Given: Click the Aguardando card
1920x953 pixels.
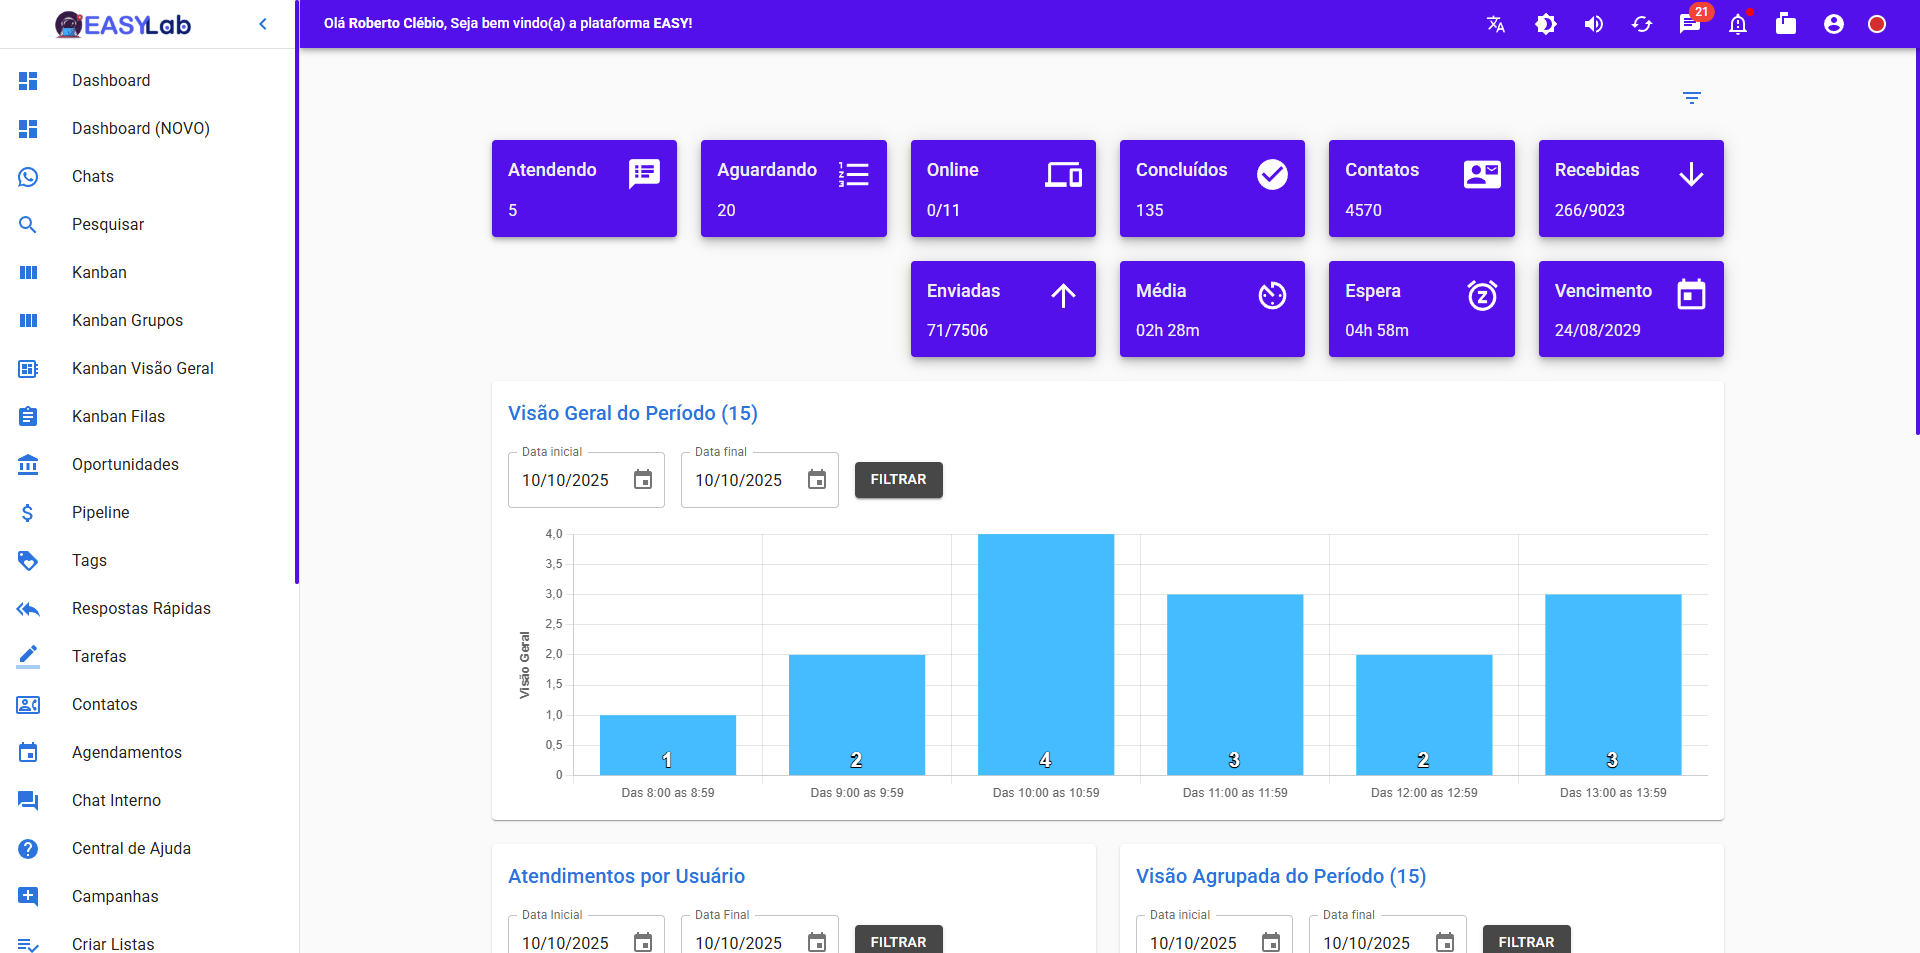Looking at the screenshot, I should [x=794, y=188].
